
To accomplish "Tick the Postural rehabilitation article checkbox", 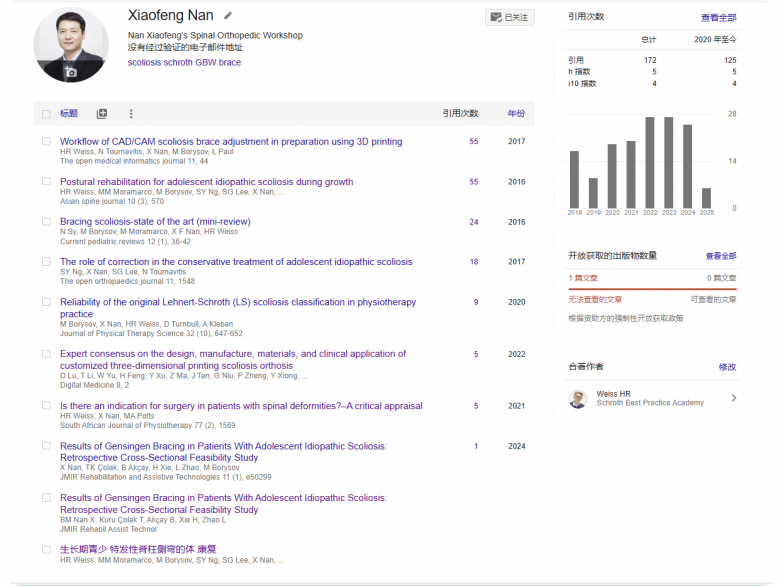I will [x=46, y=182].
